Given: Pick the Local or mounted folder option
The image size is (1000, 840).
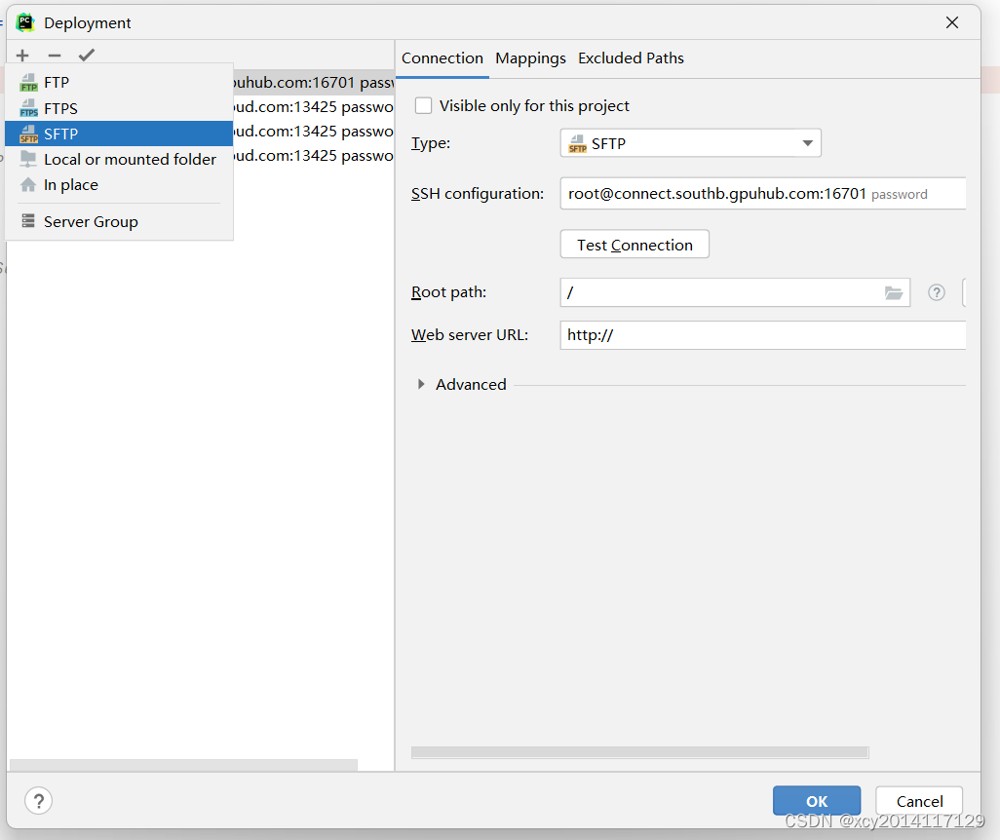Looking at the screenshot, I should (x=119, y=159).
